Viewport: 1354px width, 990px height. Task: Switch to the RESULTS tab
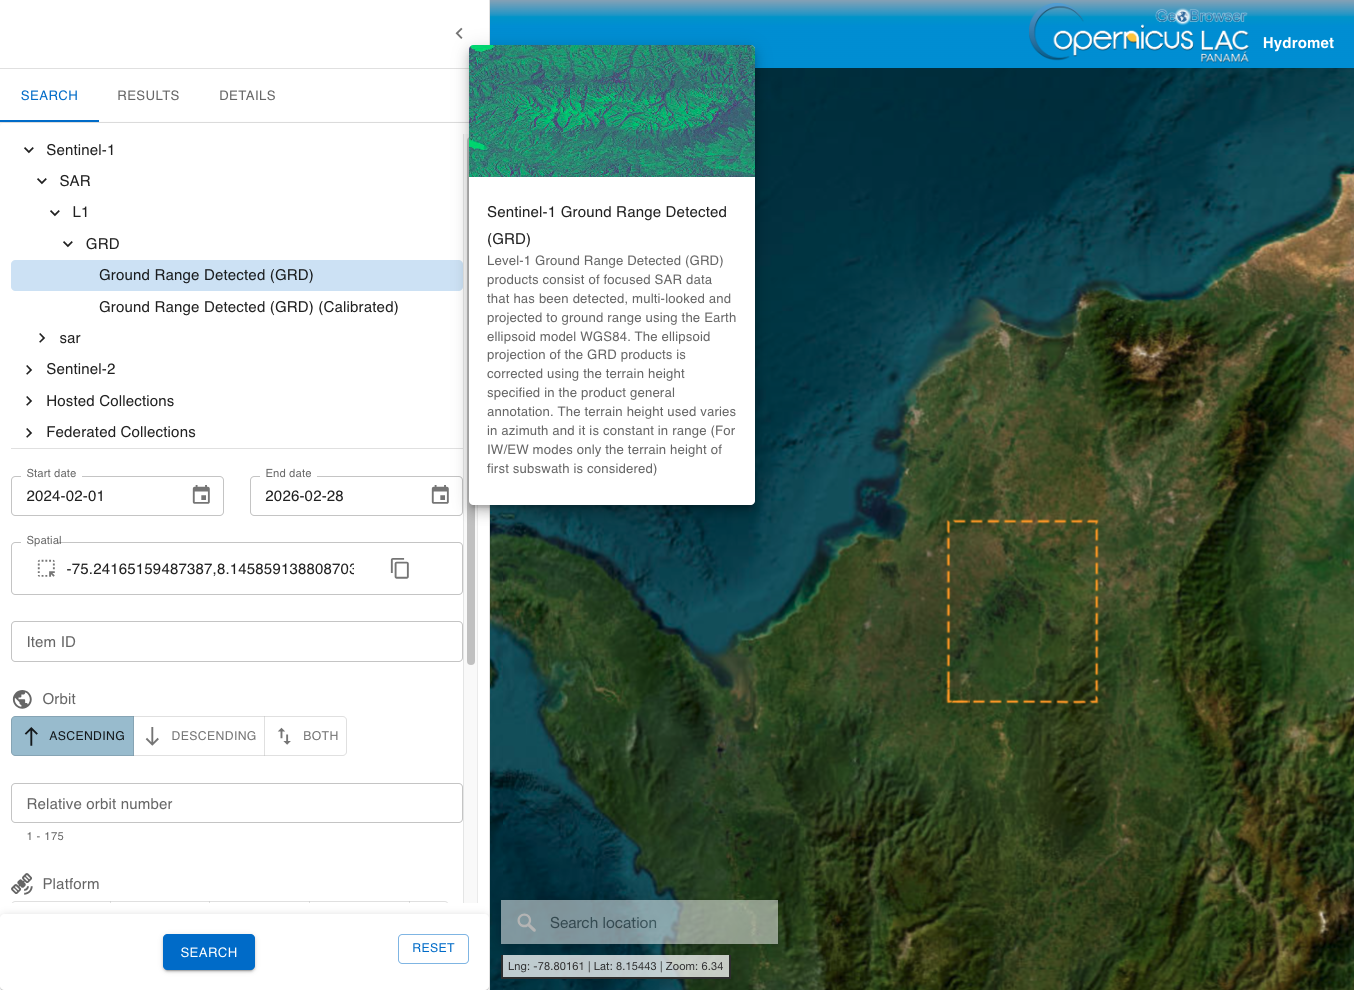148,95
